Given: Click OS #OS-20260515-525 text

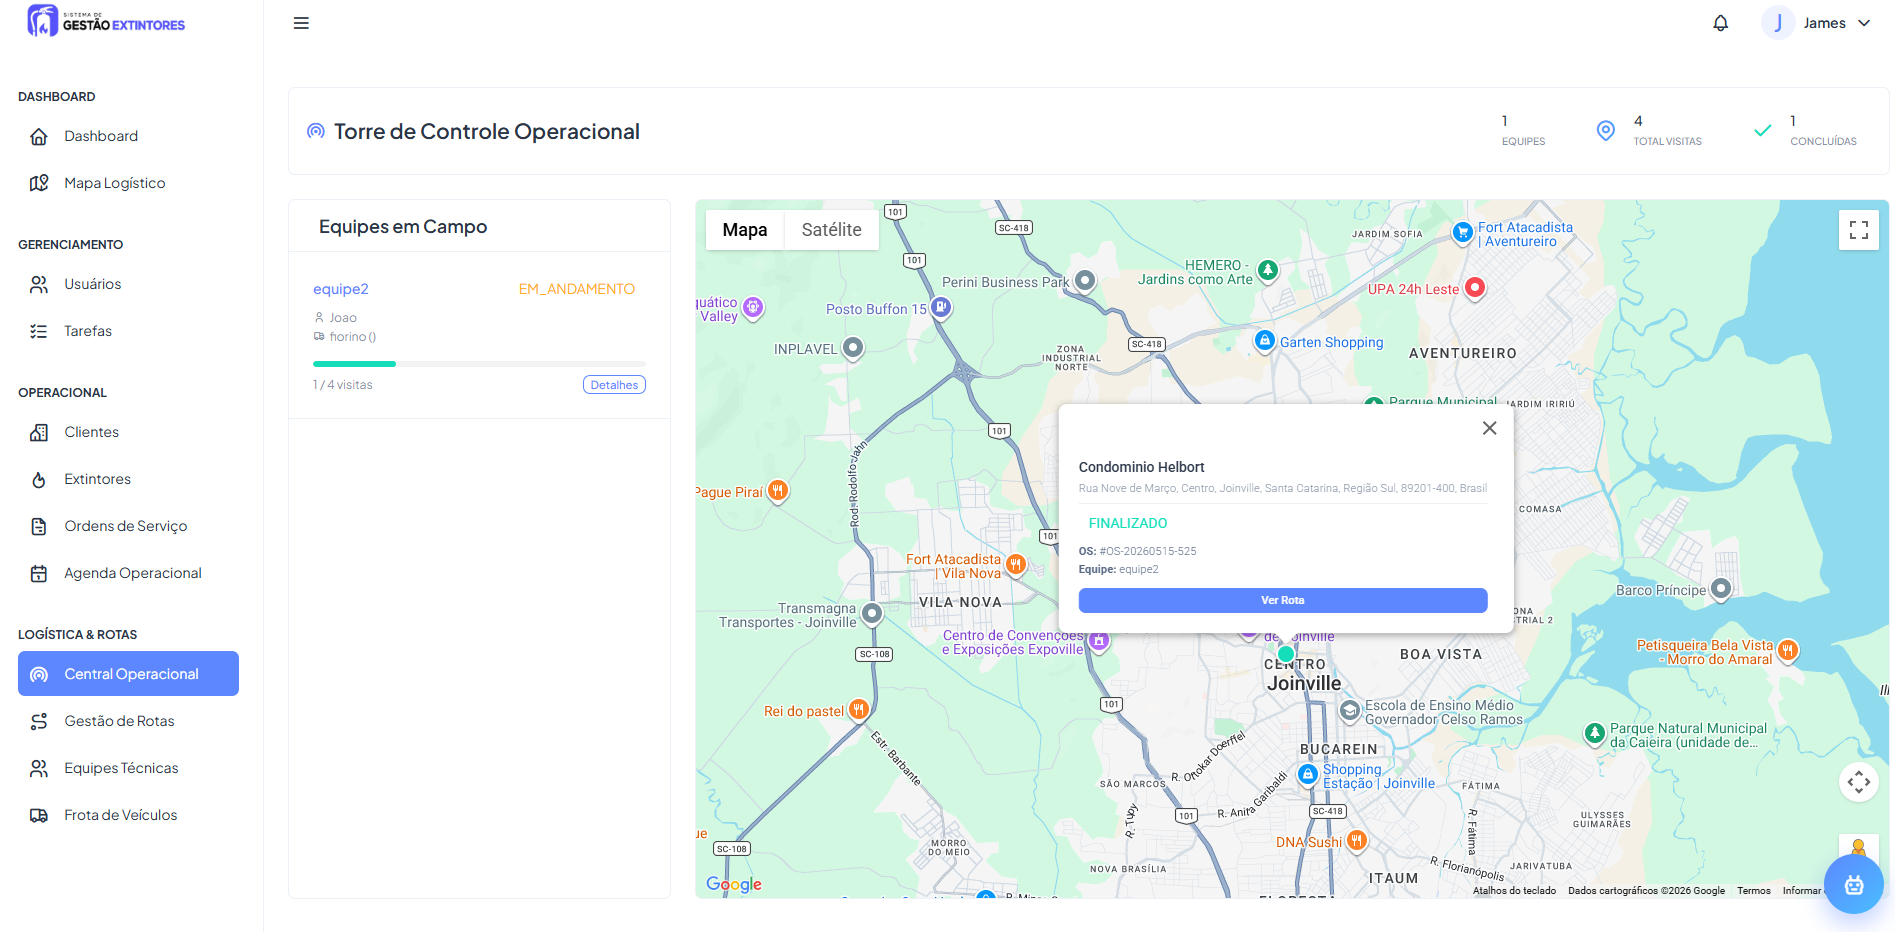Looking at the screenshot, I should click(1137, 551).
